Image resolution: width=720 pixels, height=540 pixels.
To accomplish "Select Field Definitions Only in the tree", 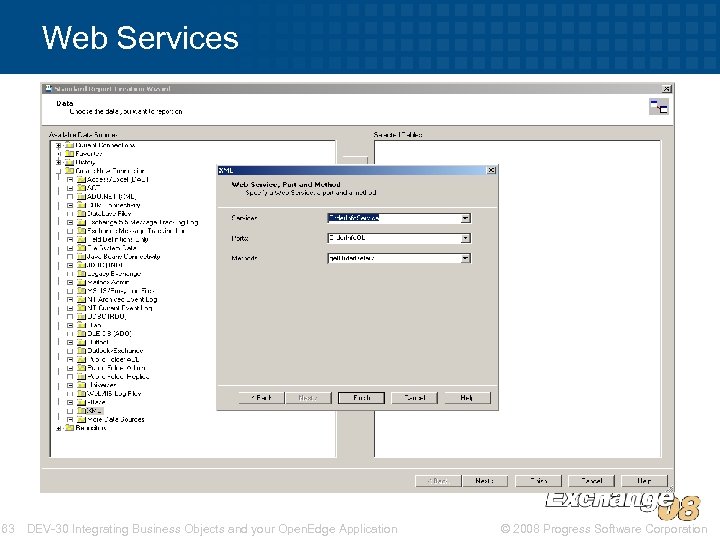I will pyautogui.click(x=117, y=240).
